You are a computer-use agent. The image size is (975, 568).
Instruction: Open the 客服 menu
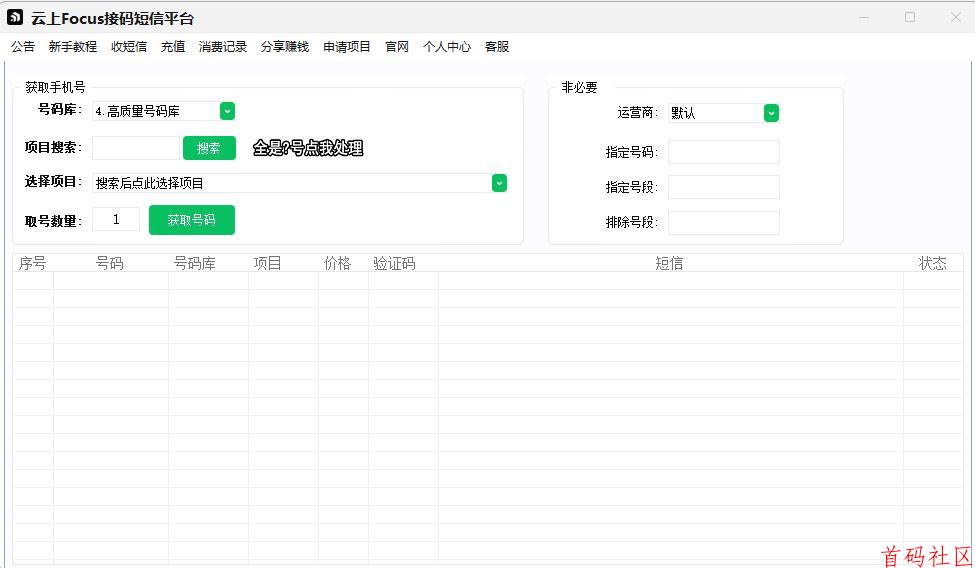click(497, 47)
